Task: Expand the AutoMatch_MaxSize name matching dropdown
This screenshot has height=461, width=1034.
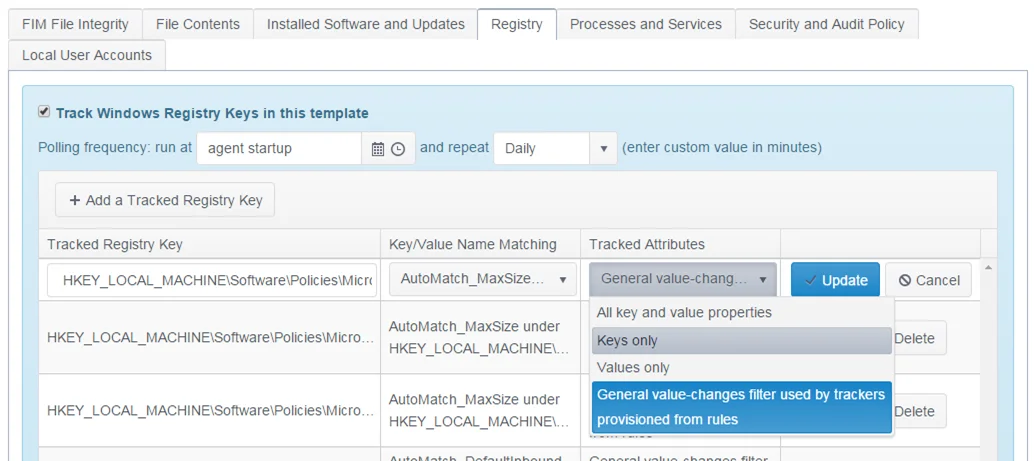Action: coord(483,280)
